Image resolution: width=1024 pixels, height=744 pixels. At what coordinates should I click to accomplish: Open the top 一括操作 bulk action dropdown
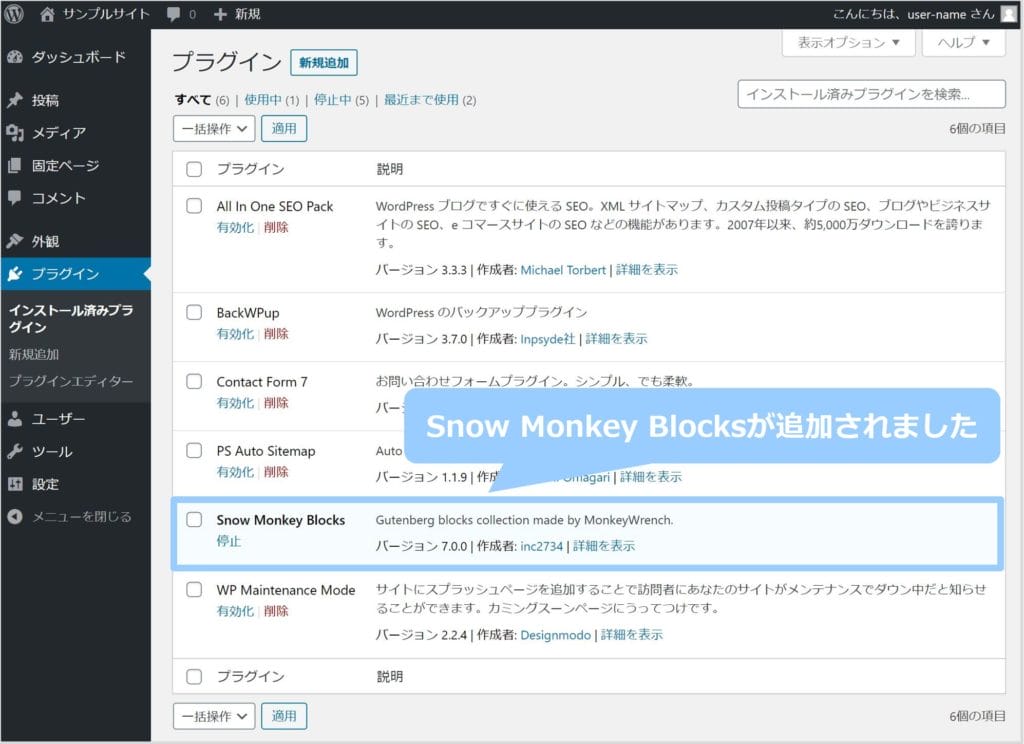click(214, 129)
